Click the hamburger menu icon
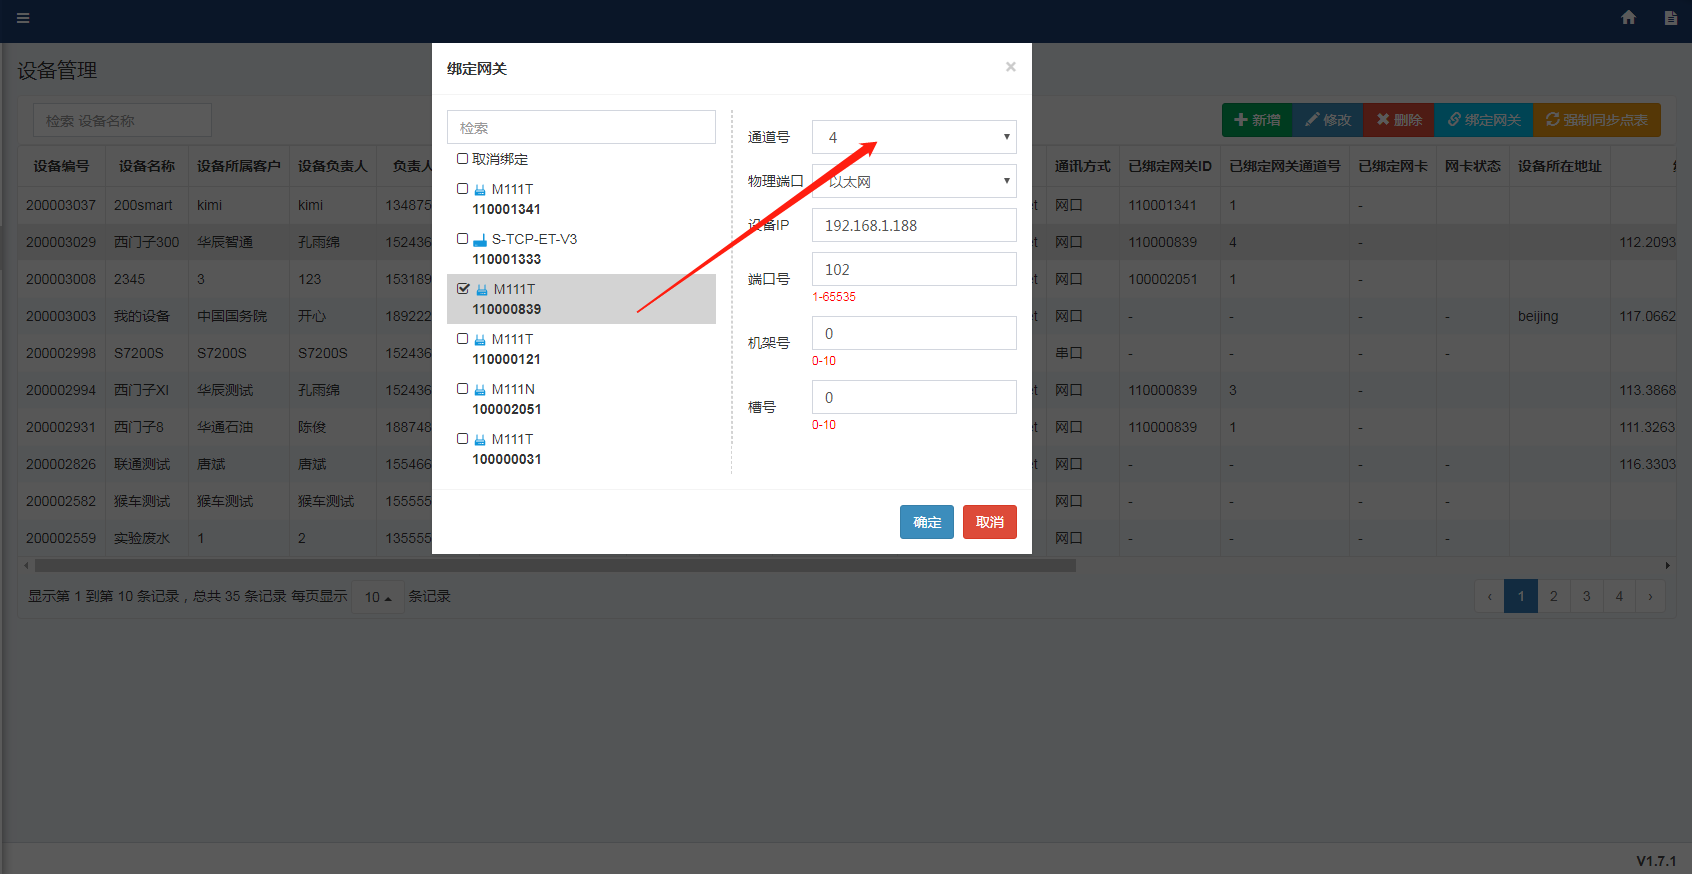1692x874 pixels. (23, 18)
